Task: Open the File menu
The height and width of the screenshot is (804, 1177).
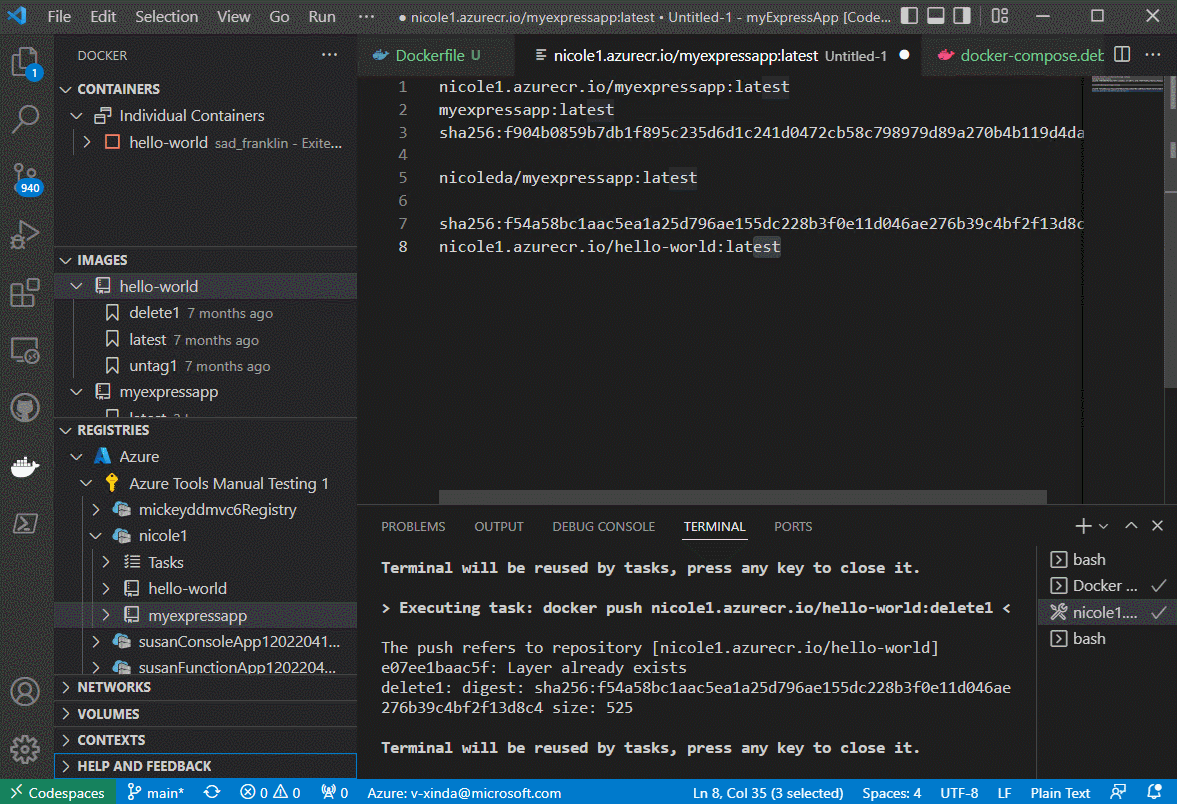Action: coord(59,17)
